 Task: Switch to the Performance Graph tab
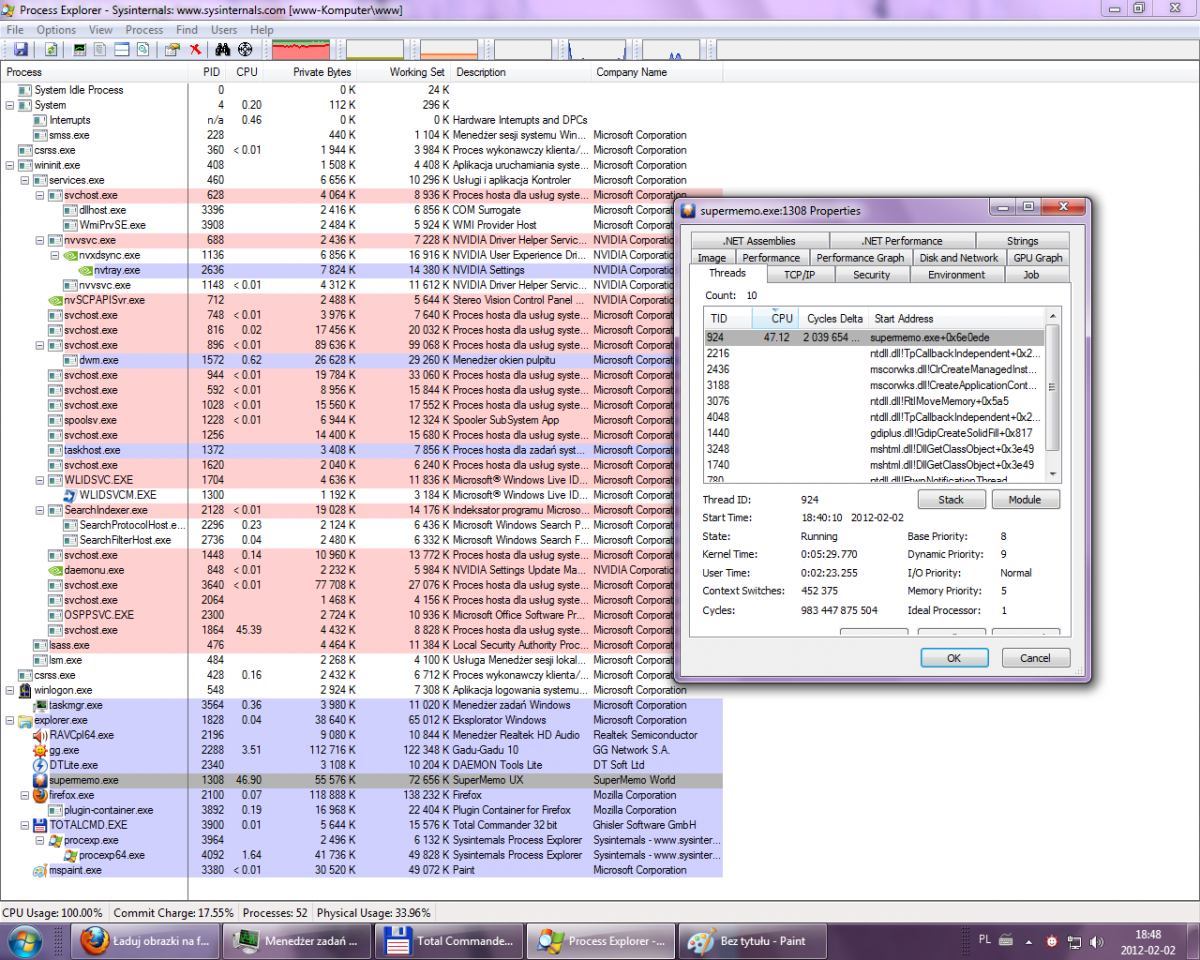(x=860, y=257)
